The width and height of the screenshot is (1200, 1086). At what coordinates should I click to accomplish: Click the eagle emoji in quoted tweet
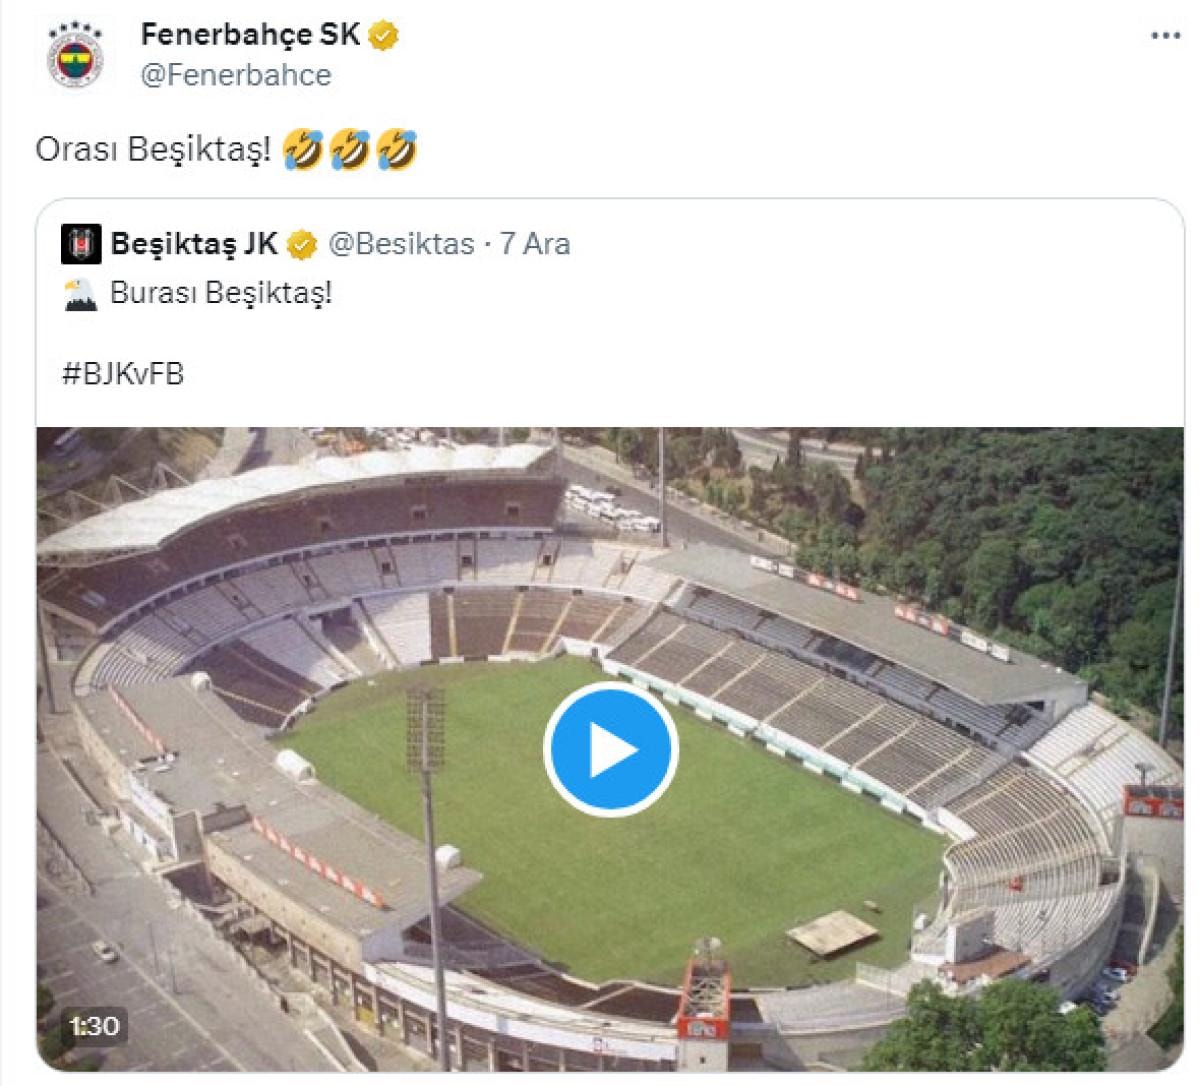(81, 294)
